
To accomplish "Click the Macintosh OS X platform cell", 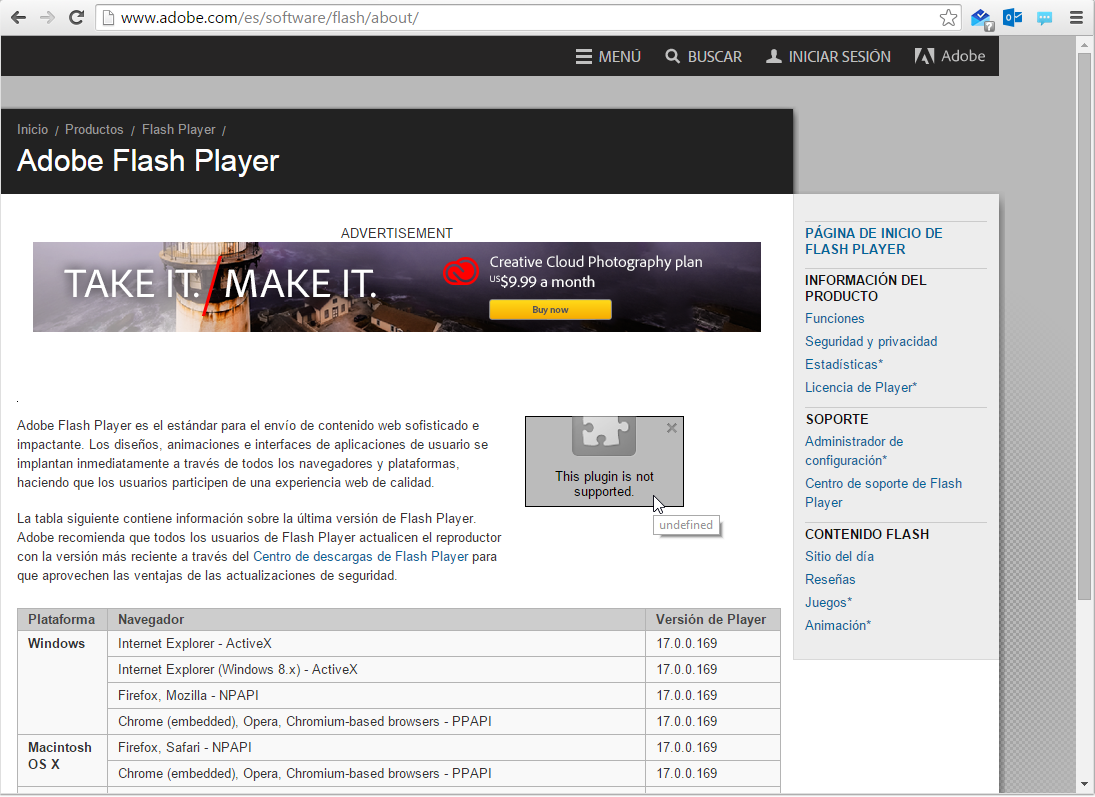I will click(x=62, y=761).
